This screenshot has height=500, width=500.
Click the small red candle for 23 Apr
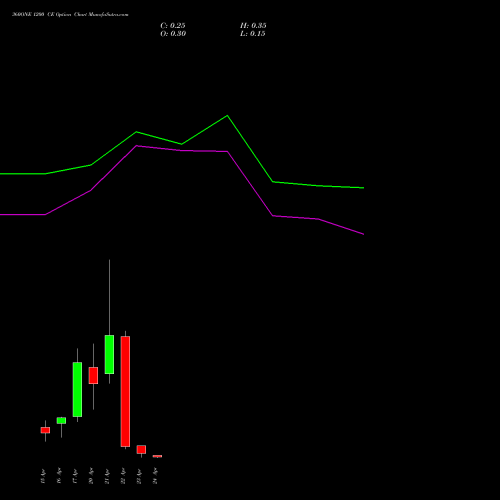(141, 449)
